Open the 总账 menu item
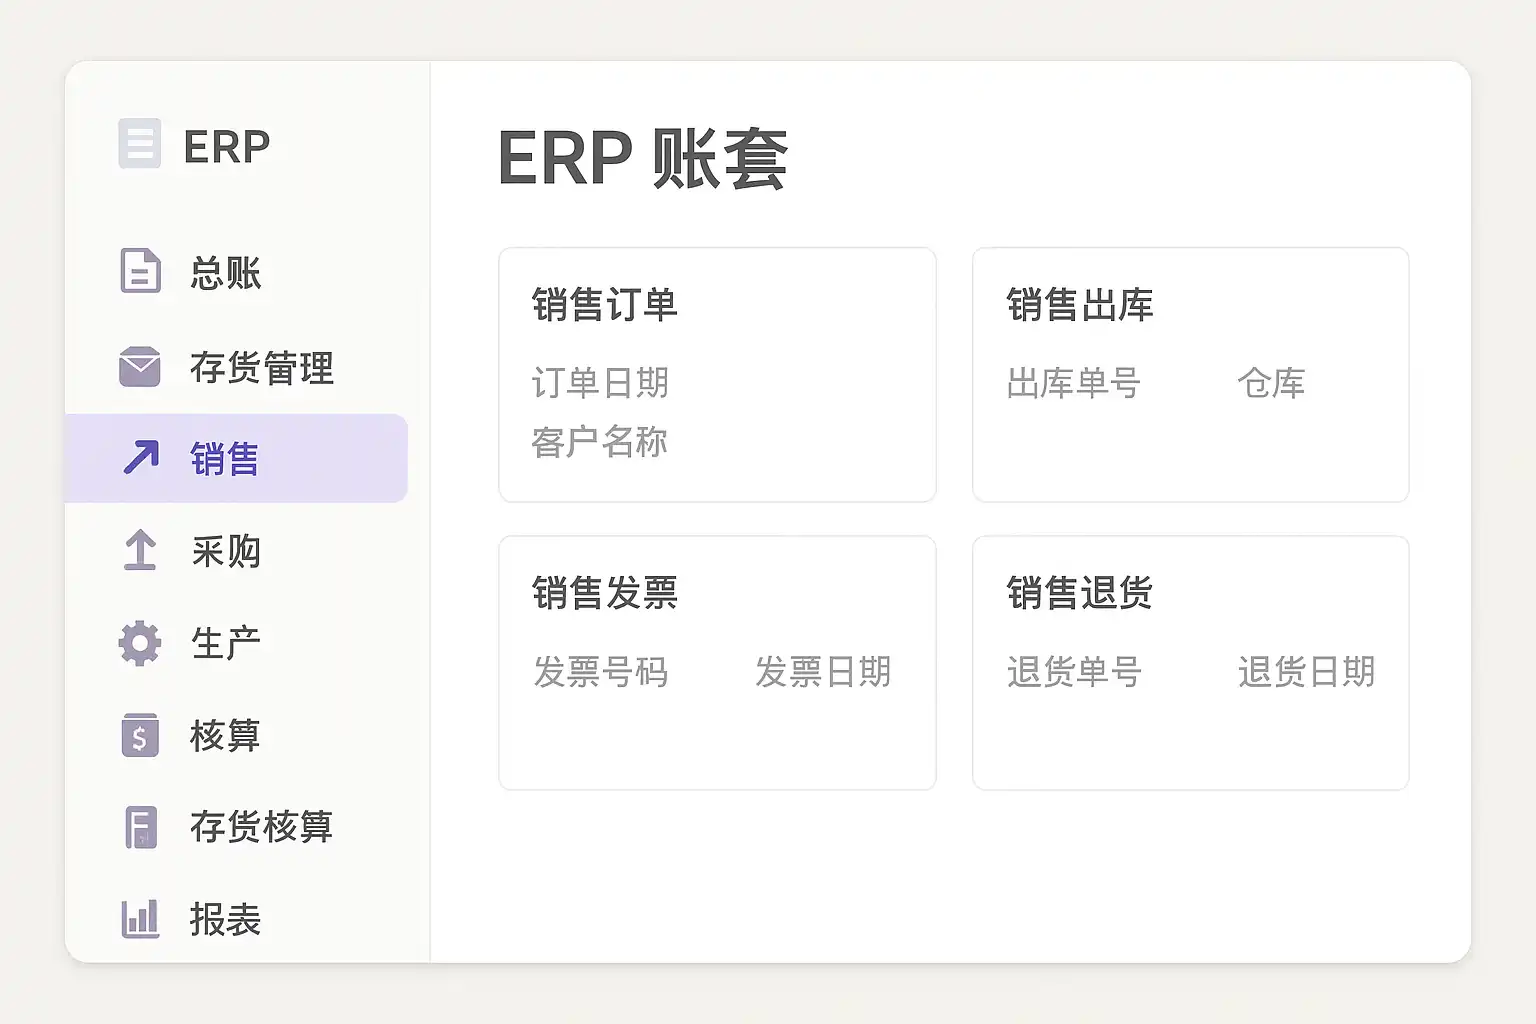The width and height of the screenshot is (1536, 1024). tap(226, 273)
